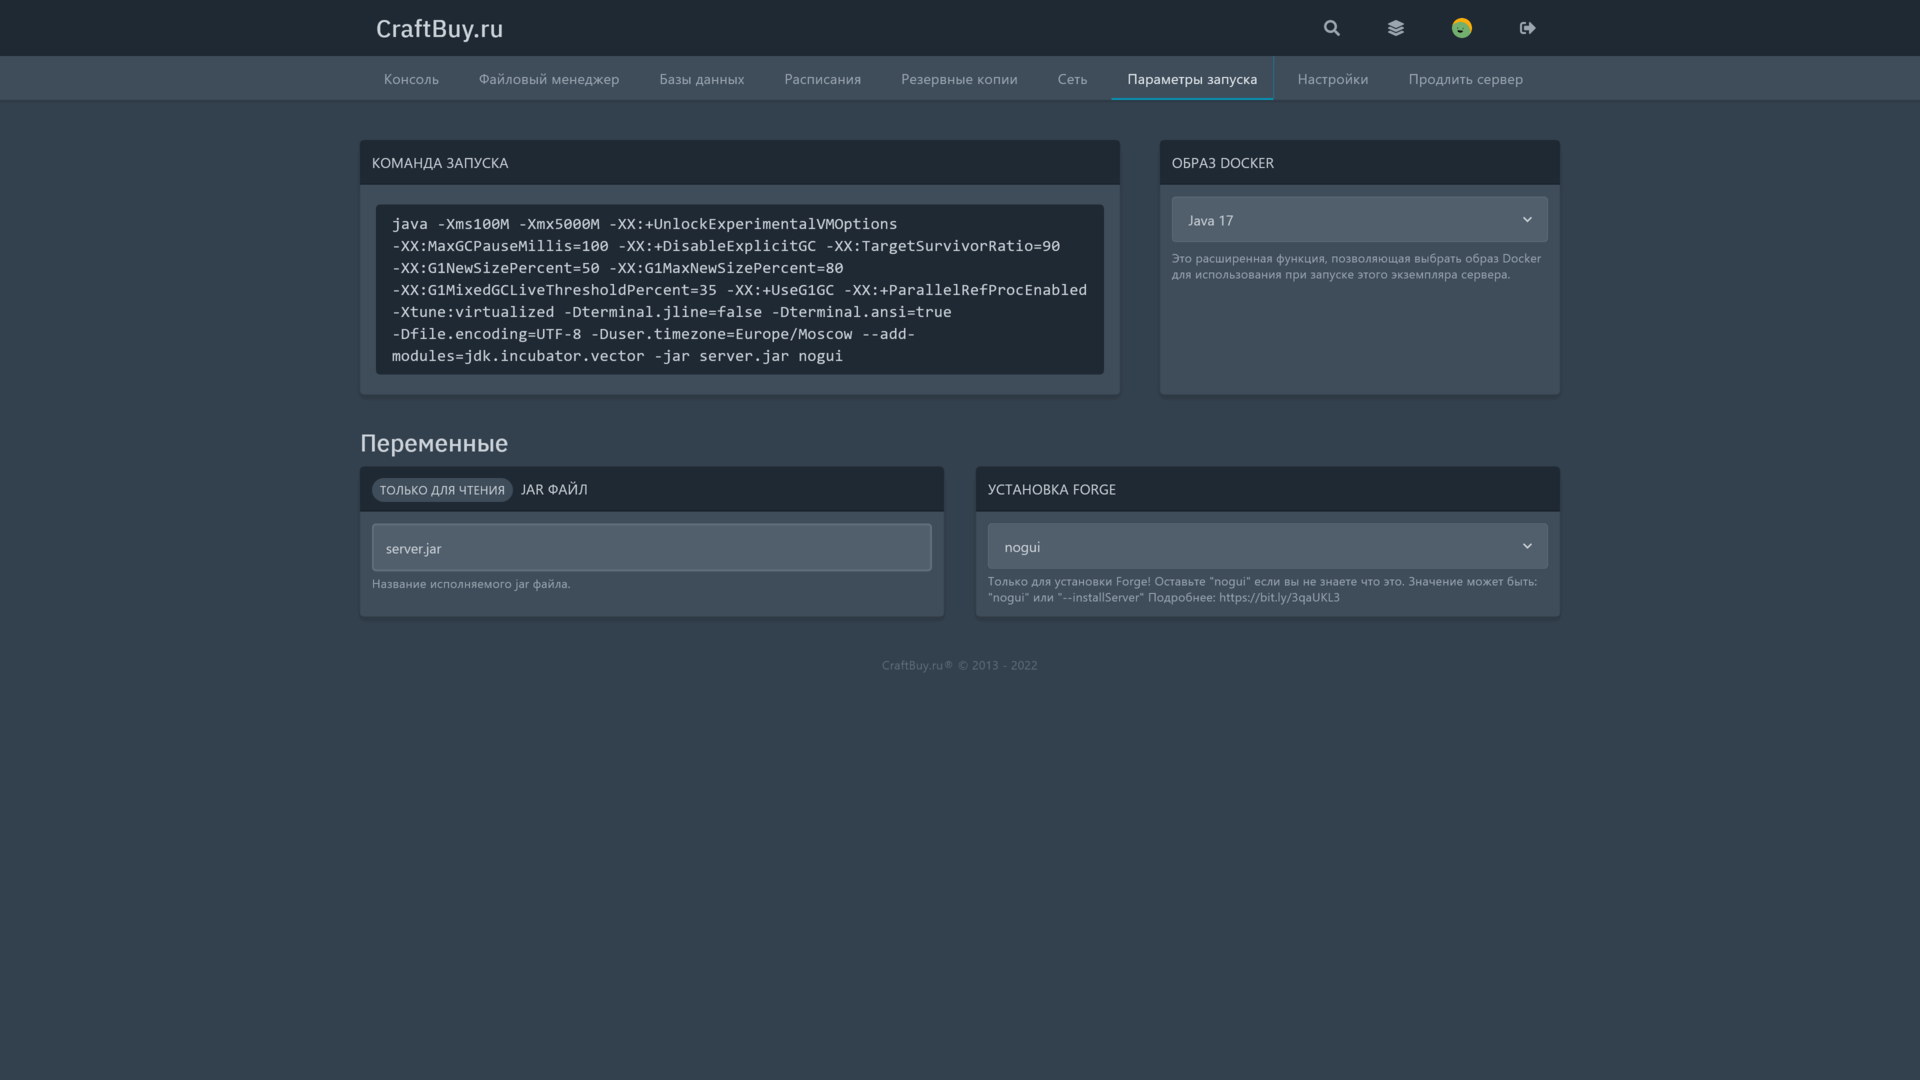Open the account avatar icon
This screenshot has height=1080, width=1920.
[x=1462, y=28]
